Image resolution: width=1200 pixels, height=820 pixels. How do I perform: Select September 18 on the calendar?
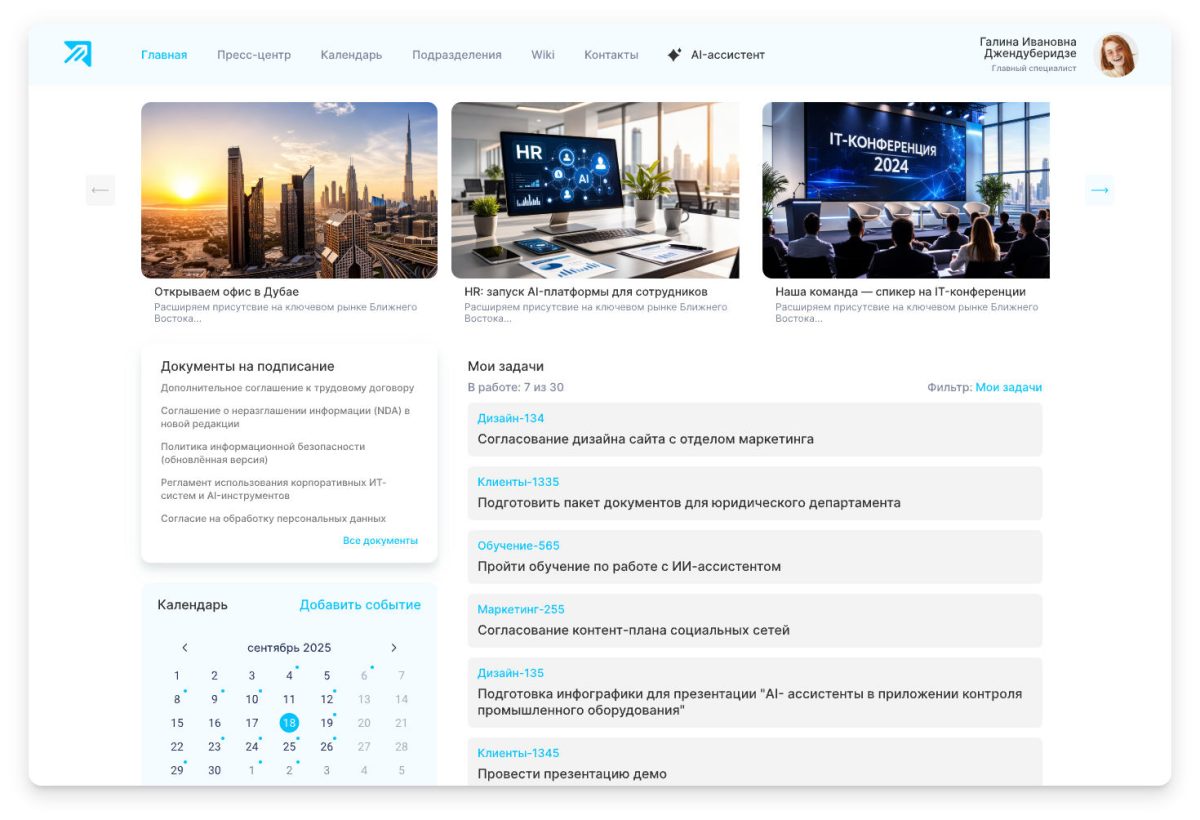tap(288, 722)
